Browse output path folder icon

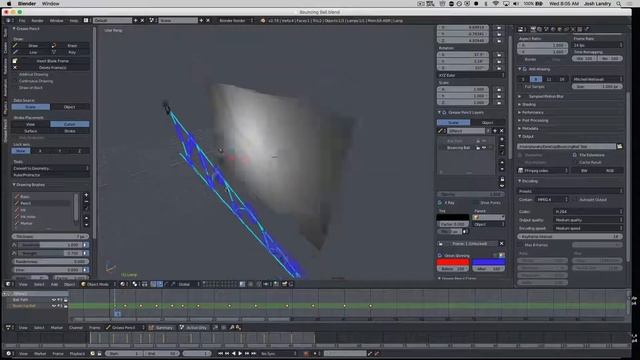[x=620, y=146]
